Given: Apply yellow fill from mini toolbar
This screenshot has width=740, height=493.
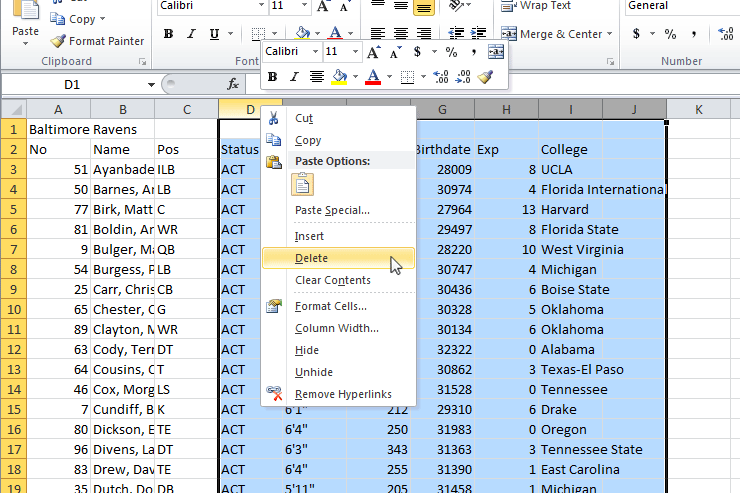Looking at the screenshot, I should click(339, 76).
